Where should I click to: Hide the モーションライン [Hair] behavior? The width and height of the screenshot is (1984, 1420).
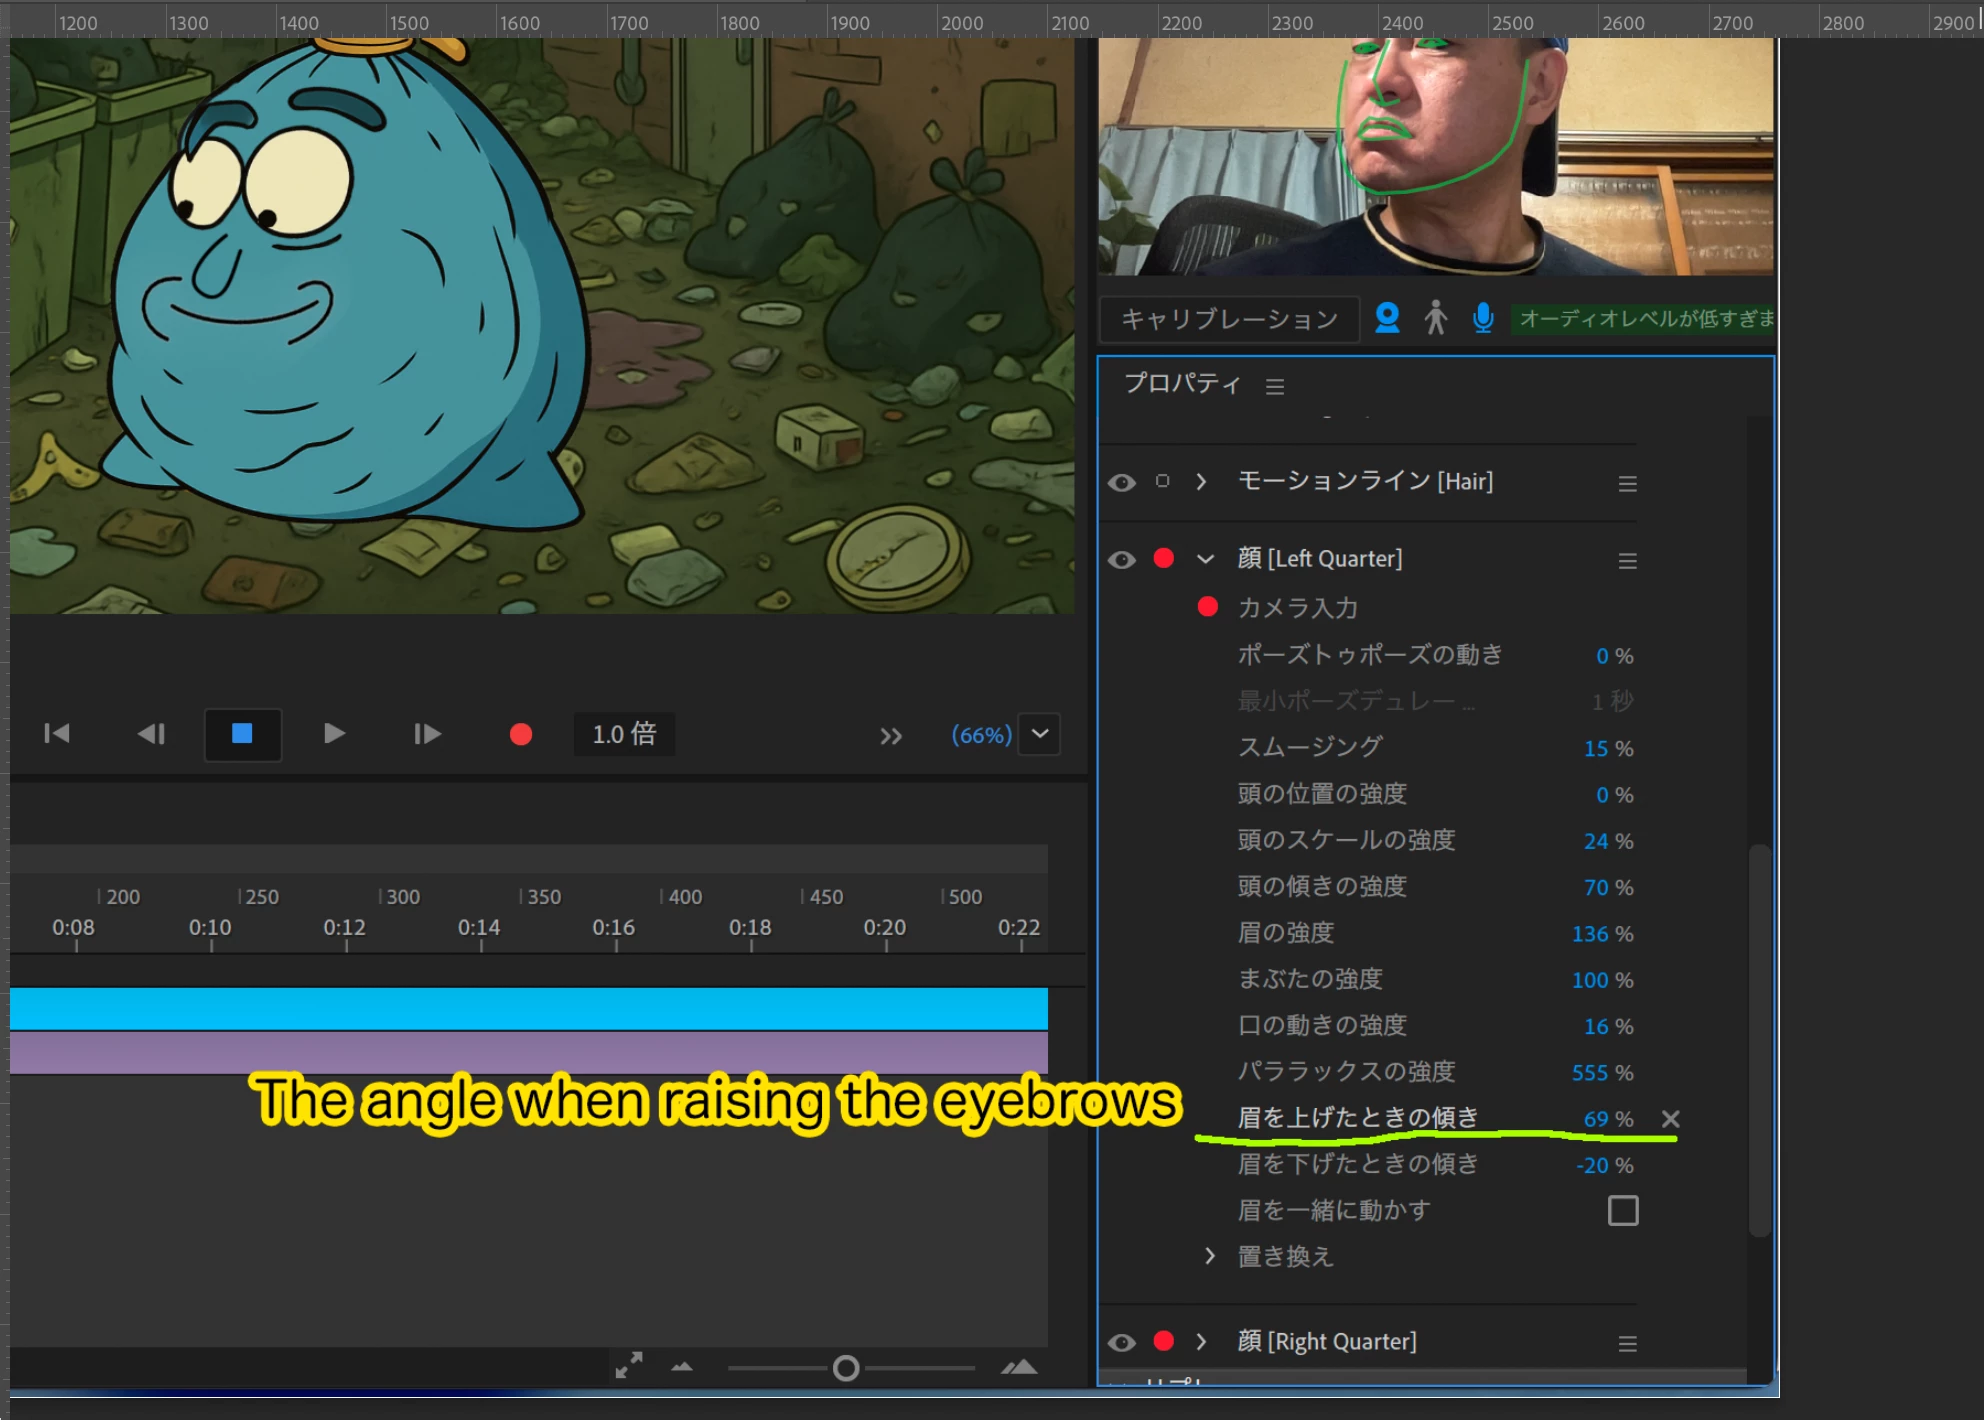(x=1122, y=483)
